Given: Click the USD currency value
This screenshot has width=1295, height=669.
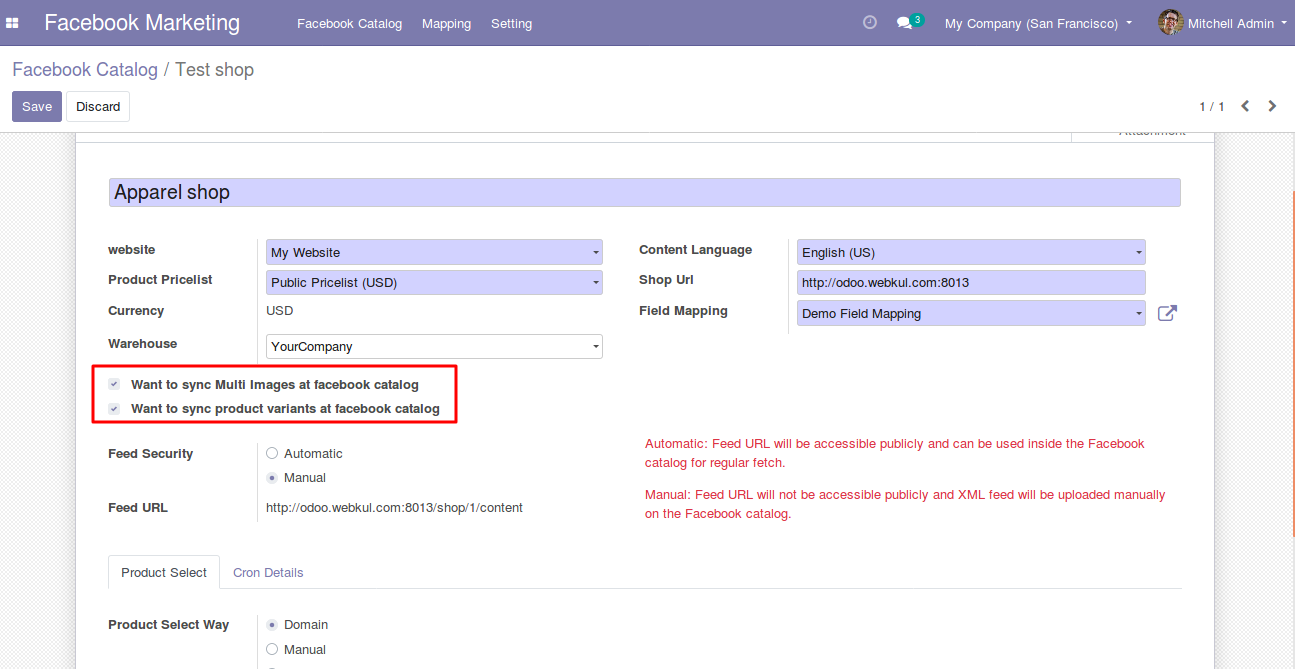Looking at the screenshot, I should pos(279,311).
